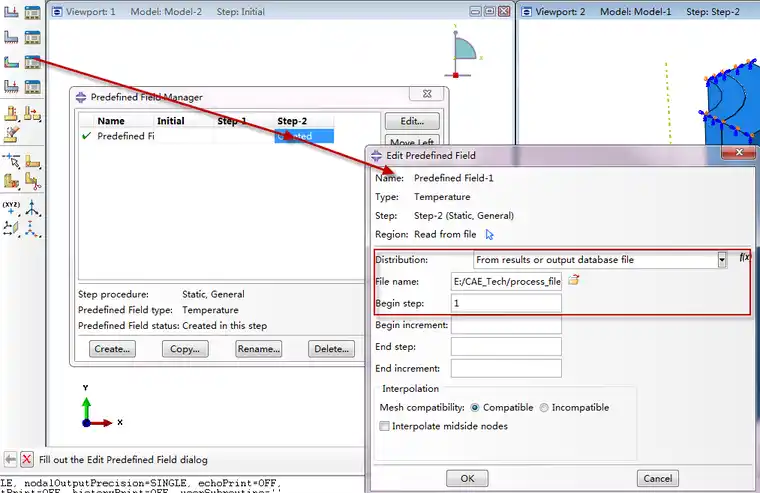Select the Compatible mesh radio button
Viewport: 760px width, 493px height.
475,408
